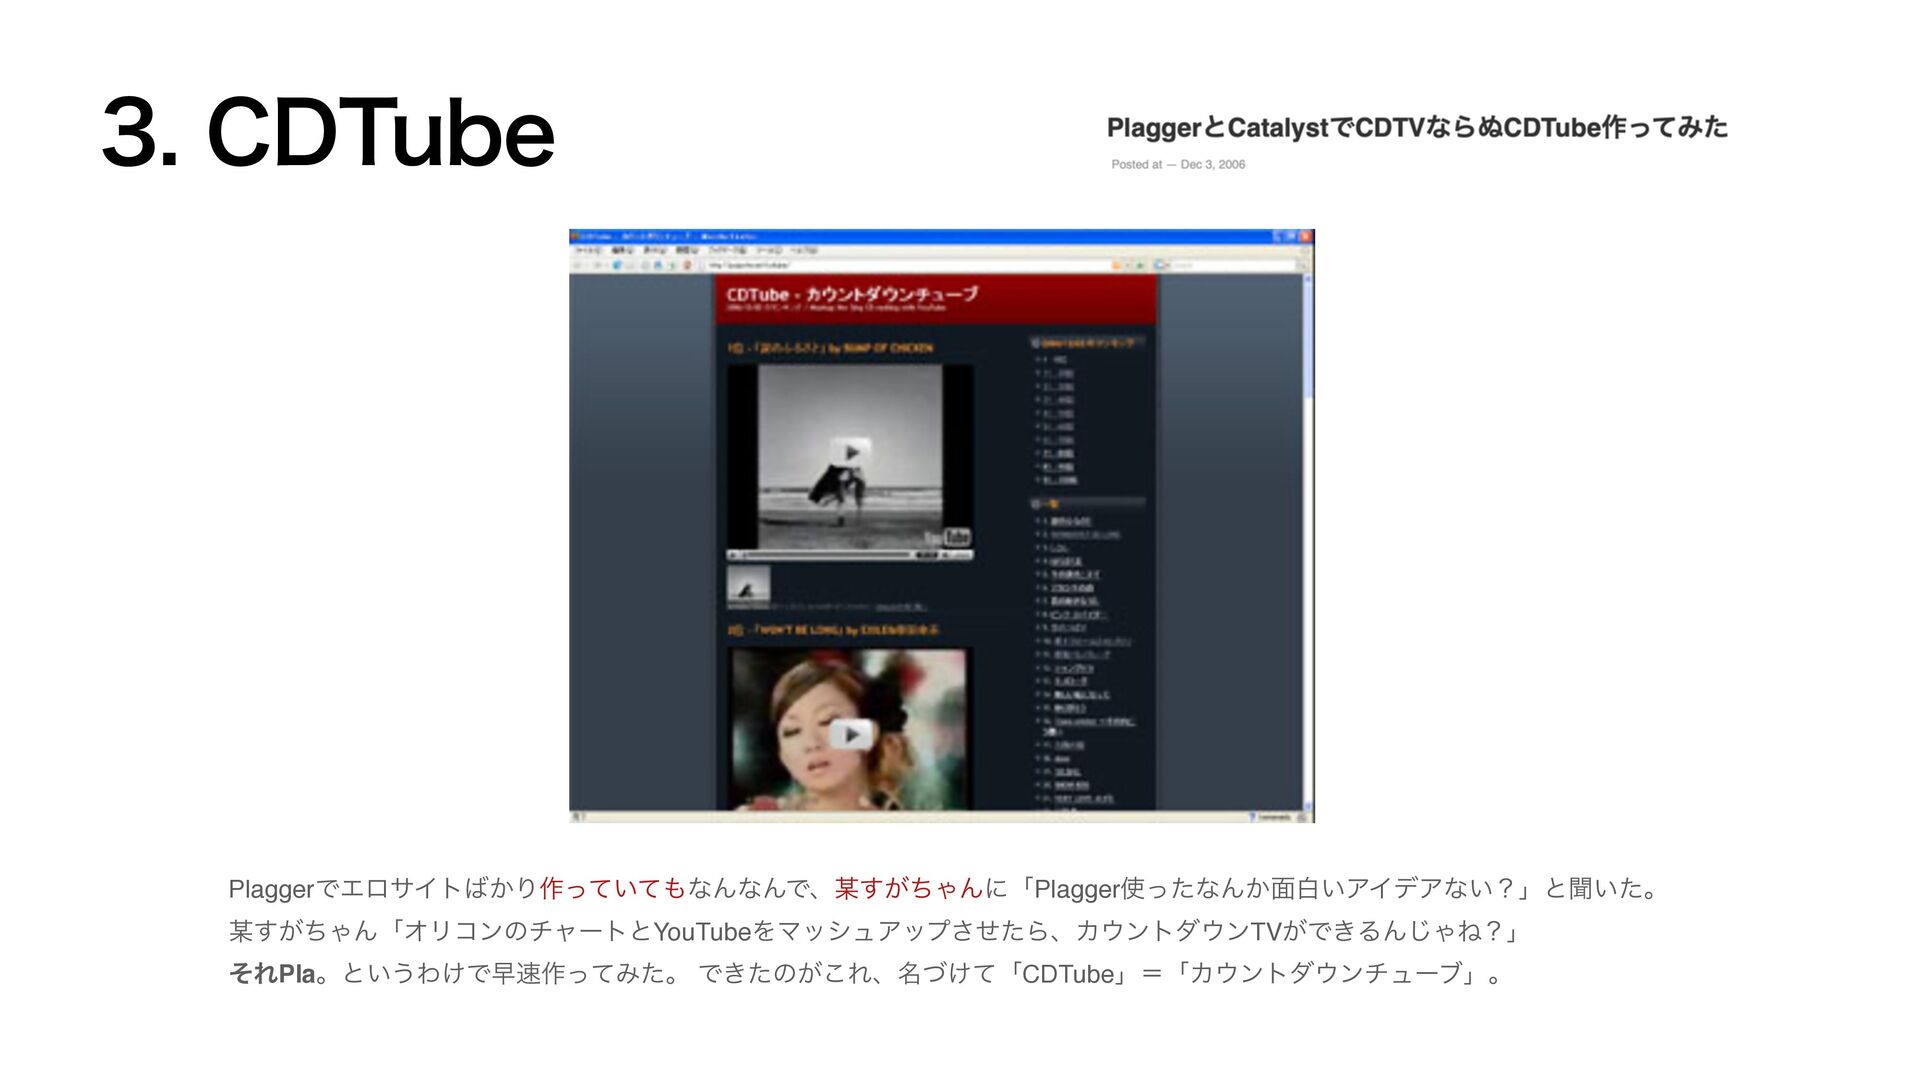Click the browser address bar in embedded window
The width and height of the screenshot is (1920, 1080).
905,265
